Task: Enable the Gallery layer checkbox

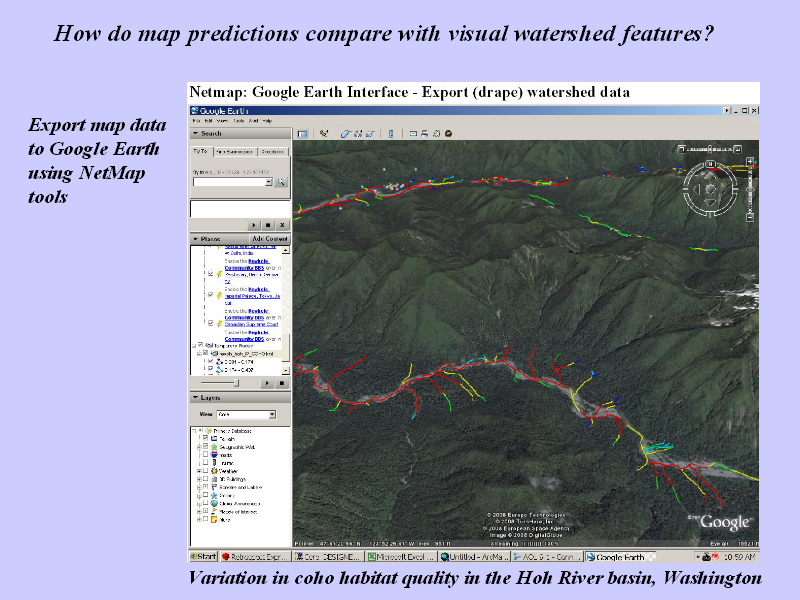Action: click(x=206, y=495)
